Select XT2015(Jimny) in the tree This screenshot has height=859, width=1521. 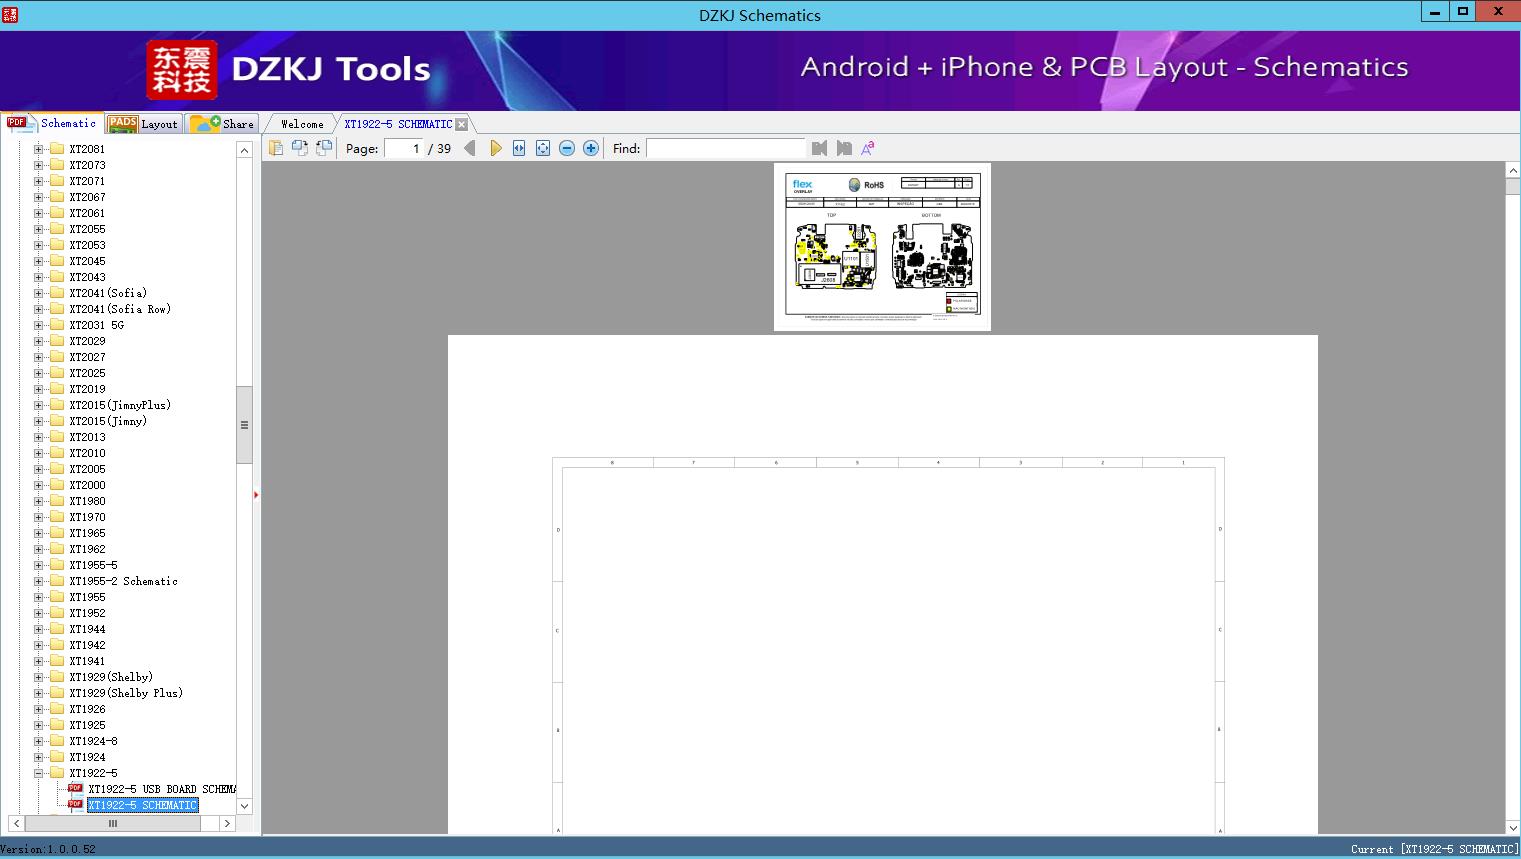pos(108,421)
